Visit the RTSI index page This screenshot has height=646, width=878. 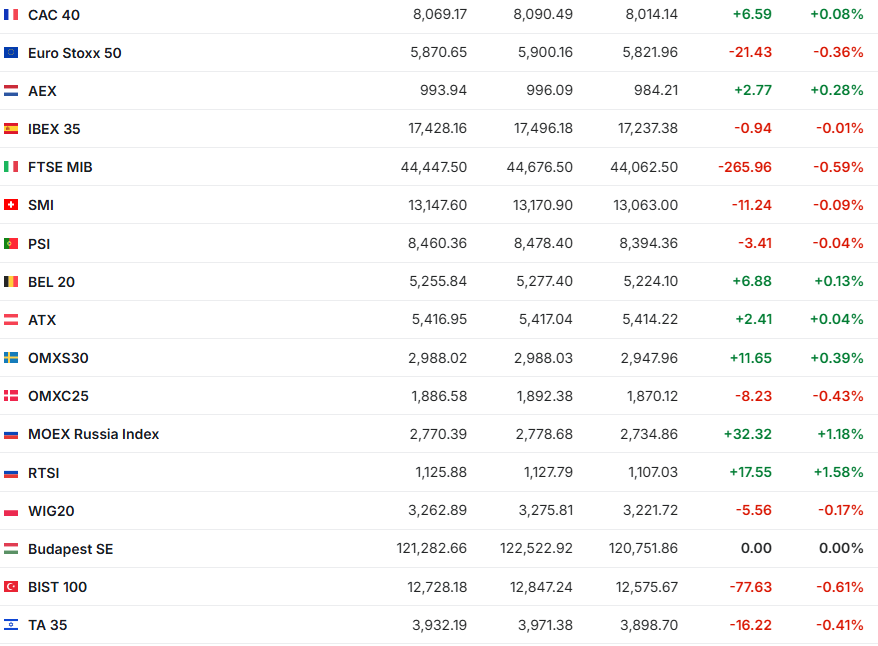point(44,473)
